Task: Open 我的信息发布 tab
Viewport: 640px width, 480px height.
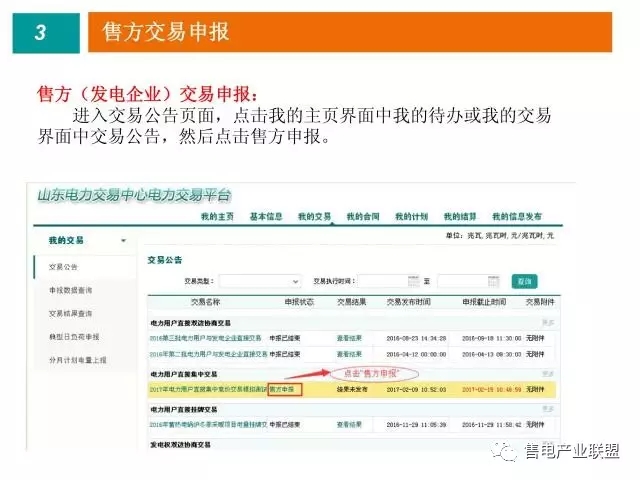Action: click(520, 216)
